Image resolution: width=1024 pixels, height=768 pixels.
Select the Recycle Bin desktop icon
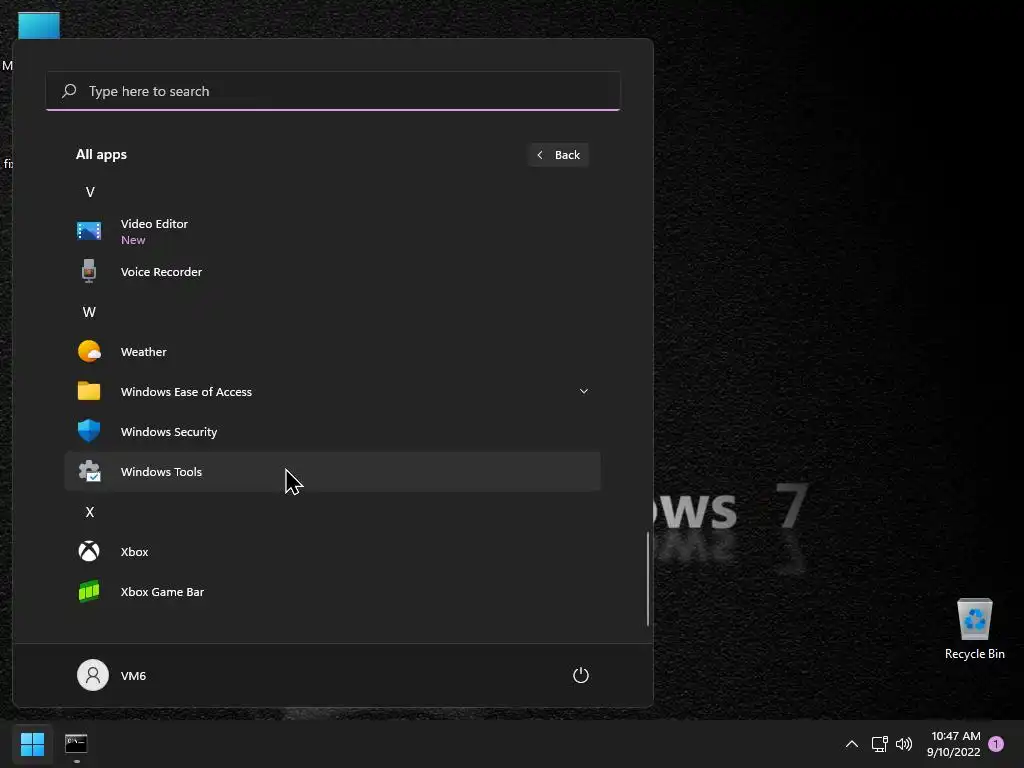[x=974, y=629]
